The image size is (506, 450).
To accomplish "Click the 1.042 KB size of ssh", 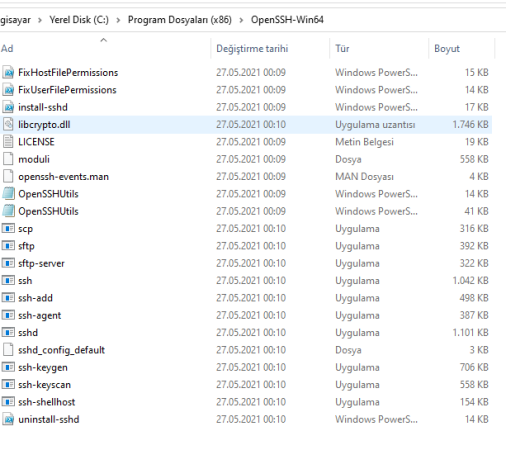I will (470, 280).
